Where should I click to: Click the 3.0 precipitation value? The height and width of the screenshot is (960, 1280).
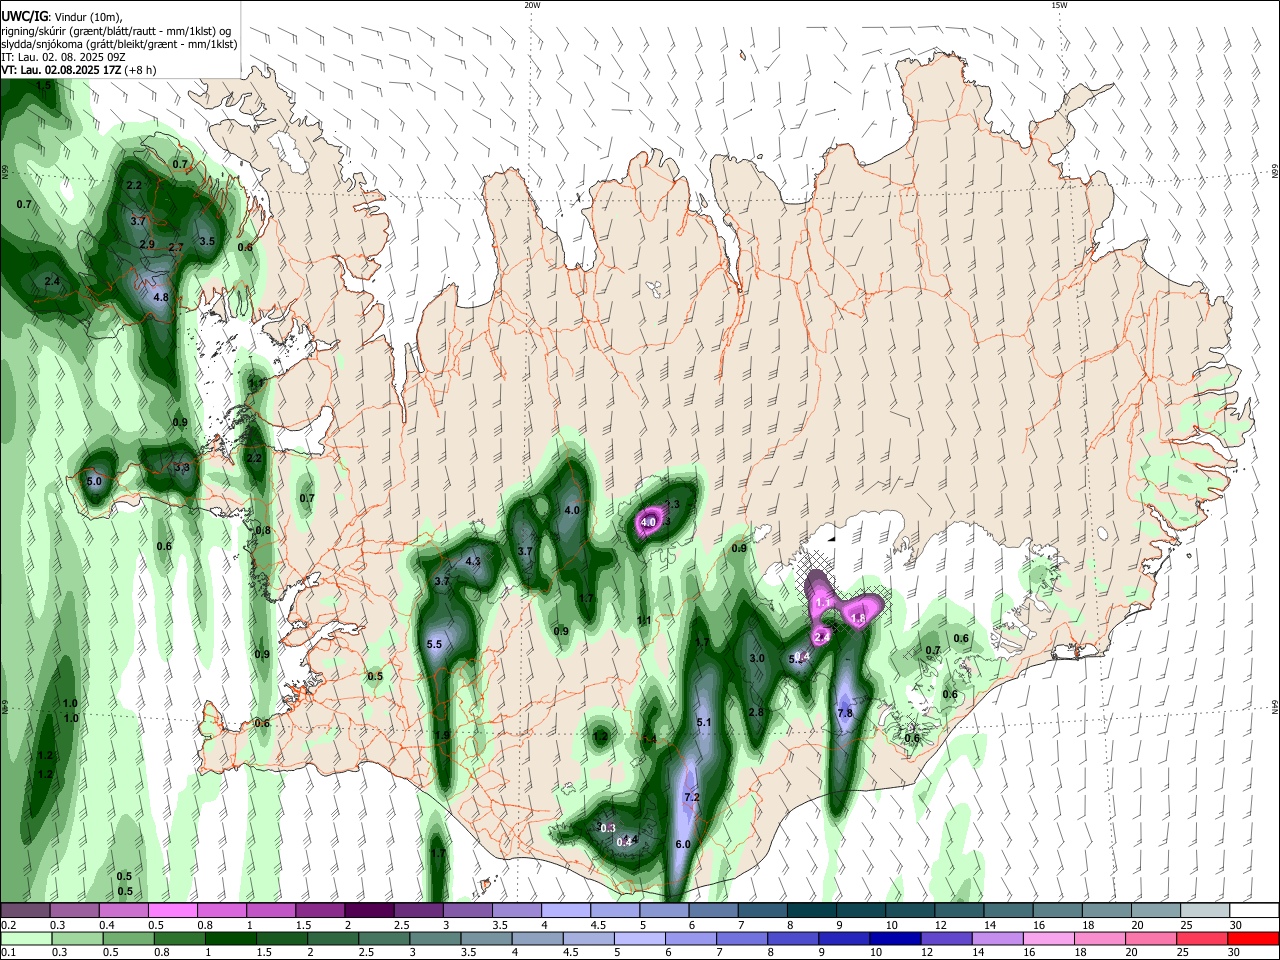757,658
